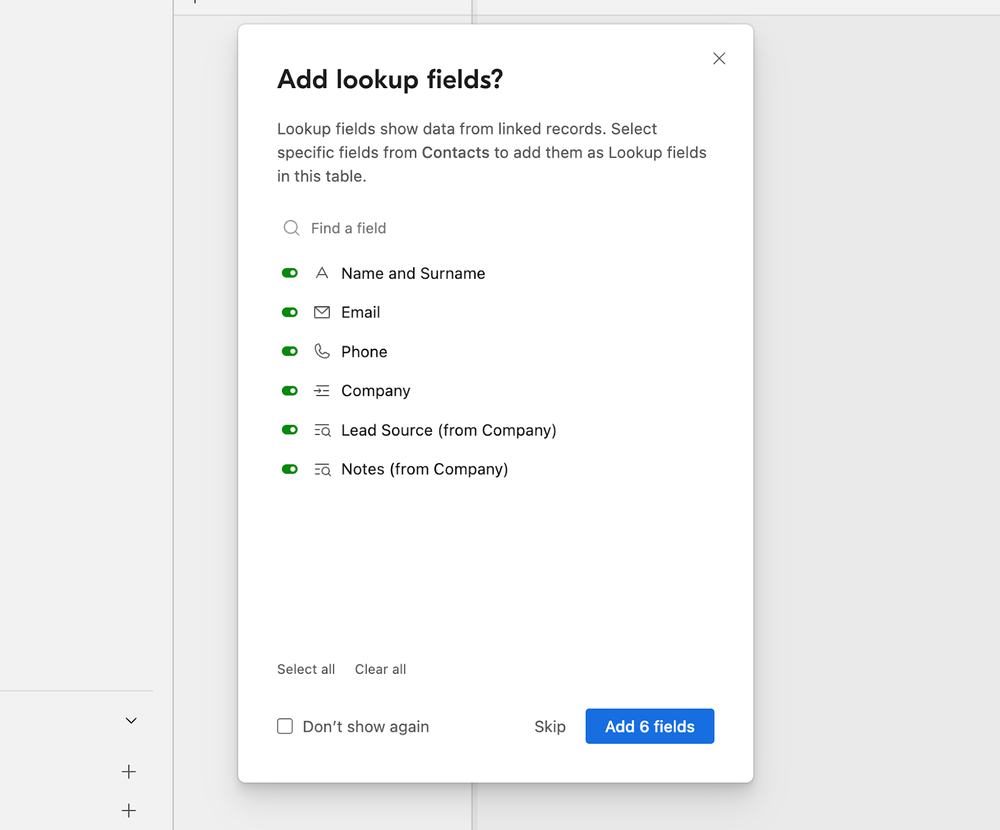Image resolution: width=1000 pixels, height=830 pixels.
Task: Click the Phone receiver icon
Action: (x=321, y=351)
